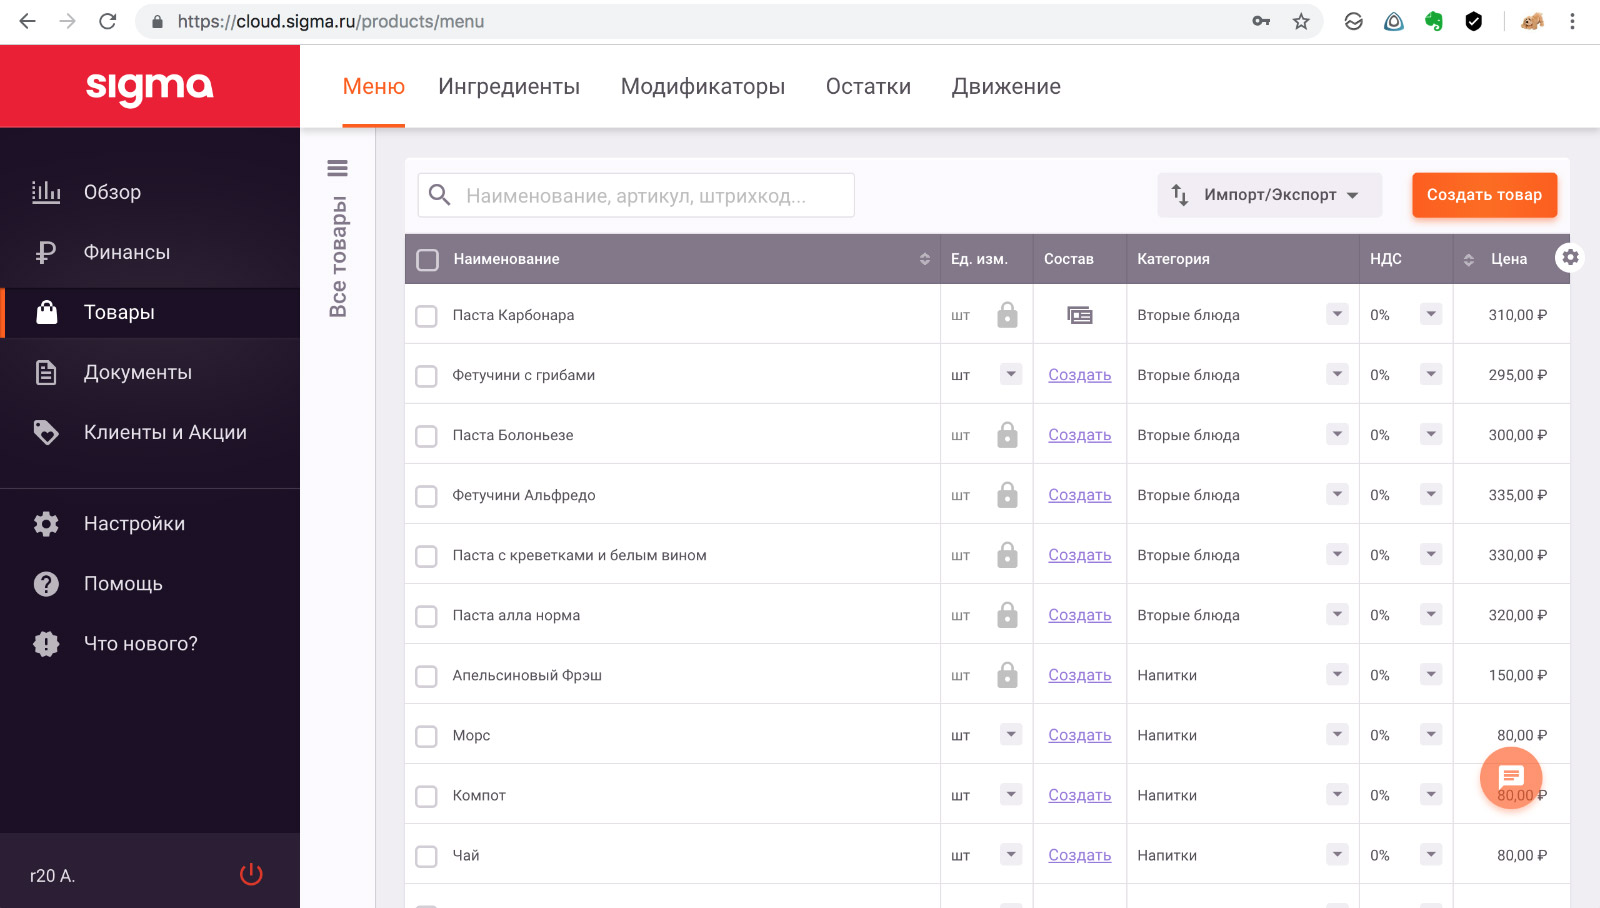The width and height of the screenshot is (1600, 908).
Task: Toggle the select-all checkbox in table header
Action: click(427, 260)
